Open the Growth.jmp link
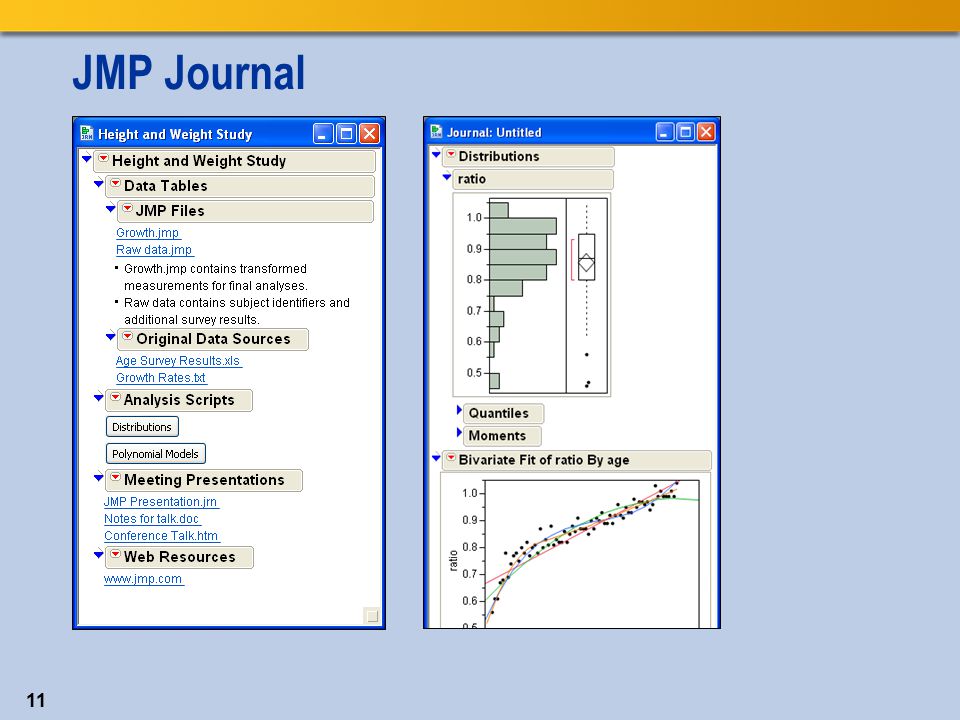This screenshot has width=960, height=720. (x=148, y=233)
